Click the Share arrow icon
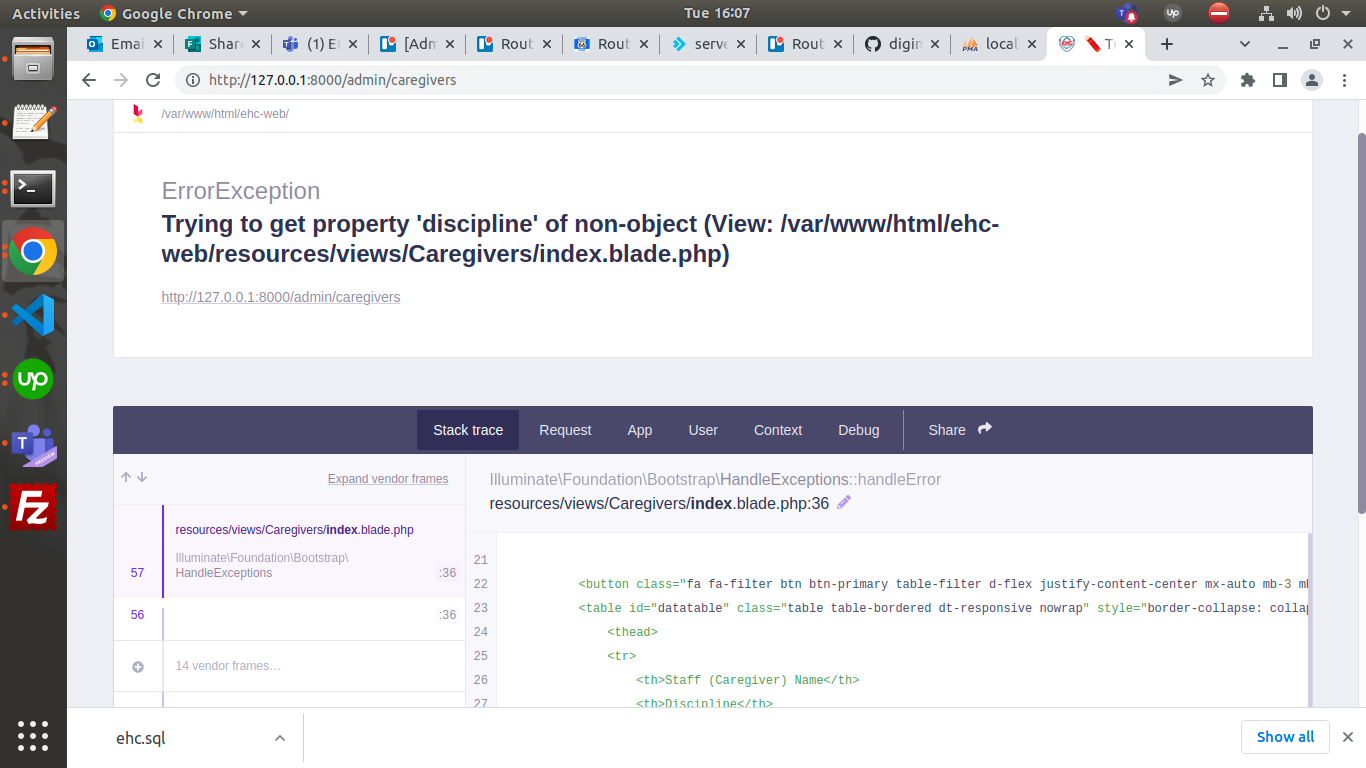Viewport: 1366px width, 768px height. point(985,429)
